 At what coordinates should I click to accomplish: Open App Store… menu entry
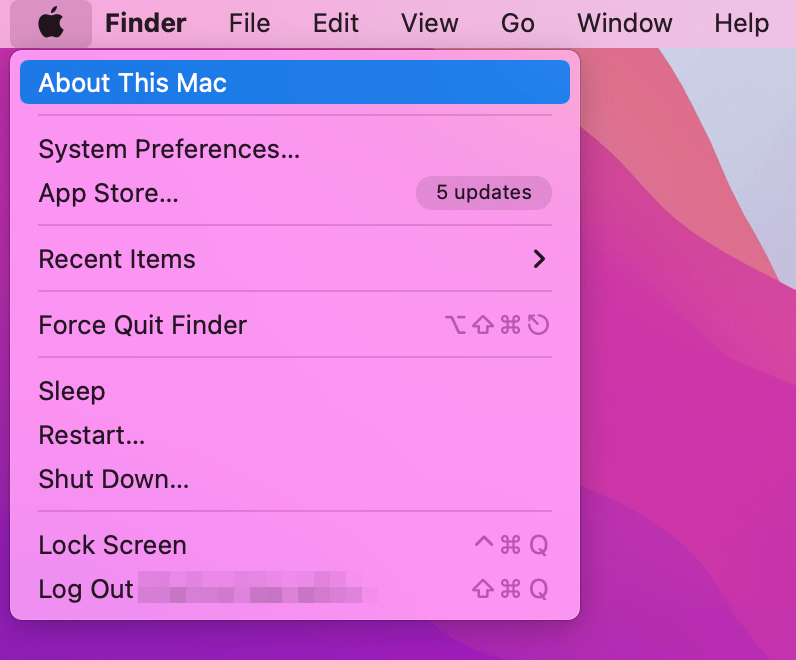point(295,193)
